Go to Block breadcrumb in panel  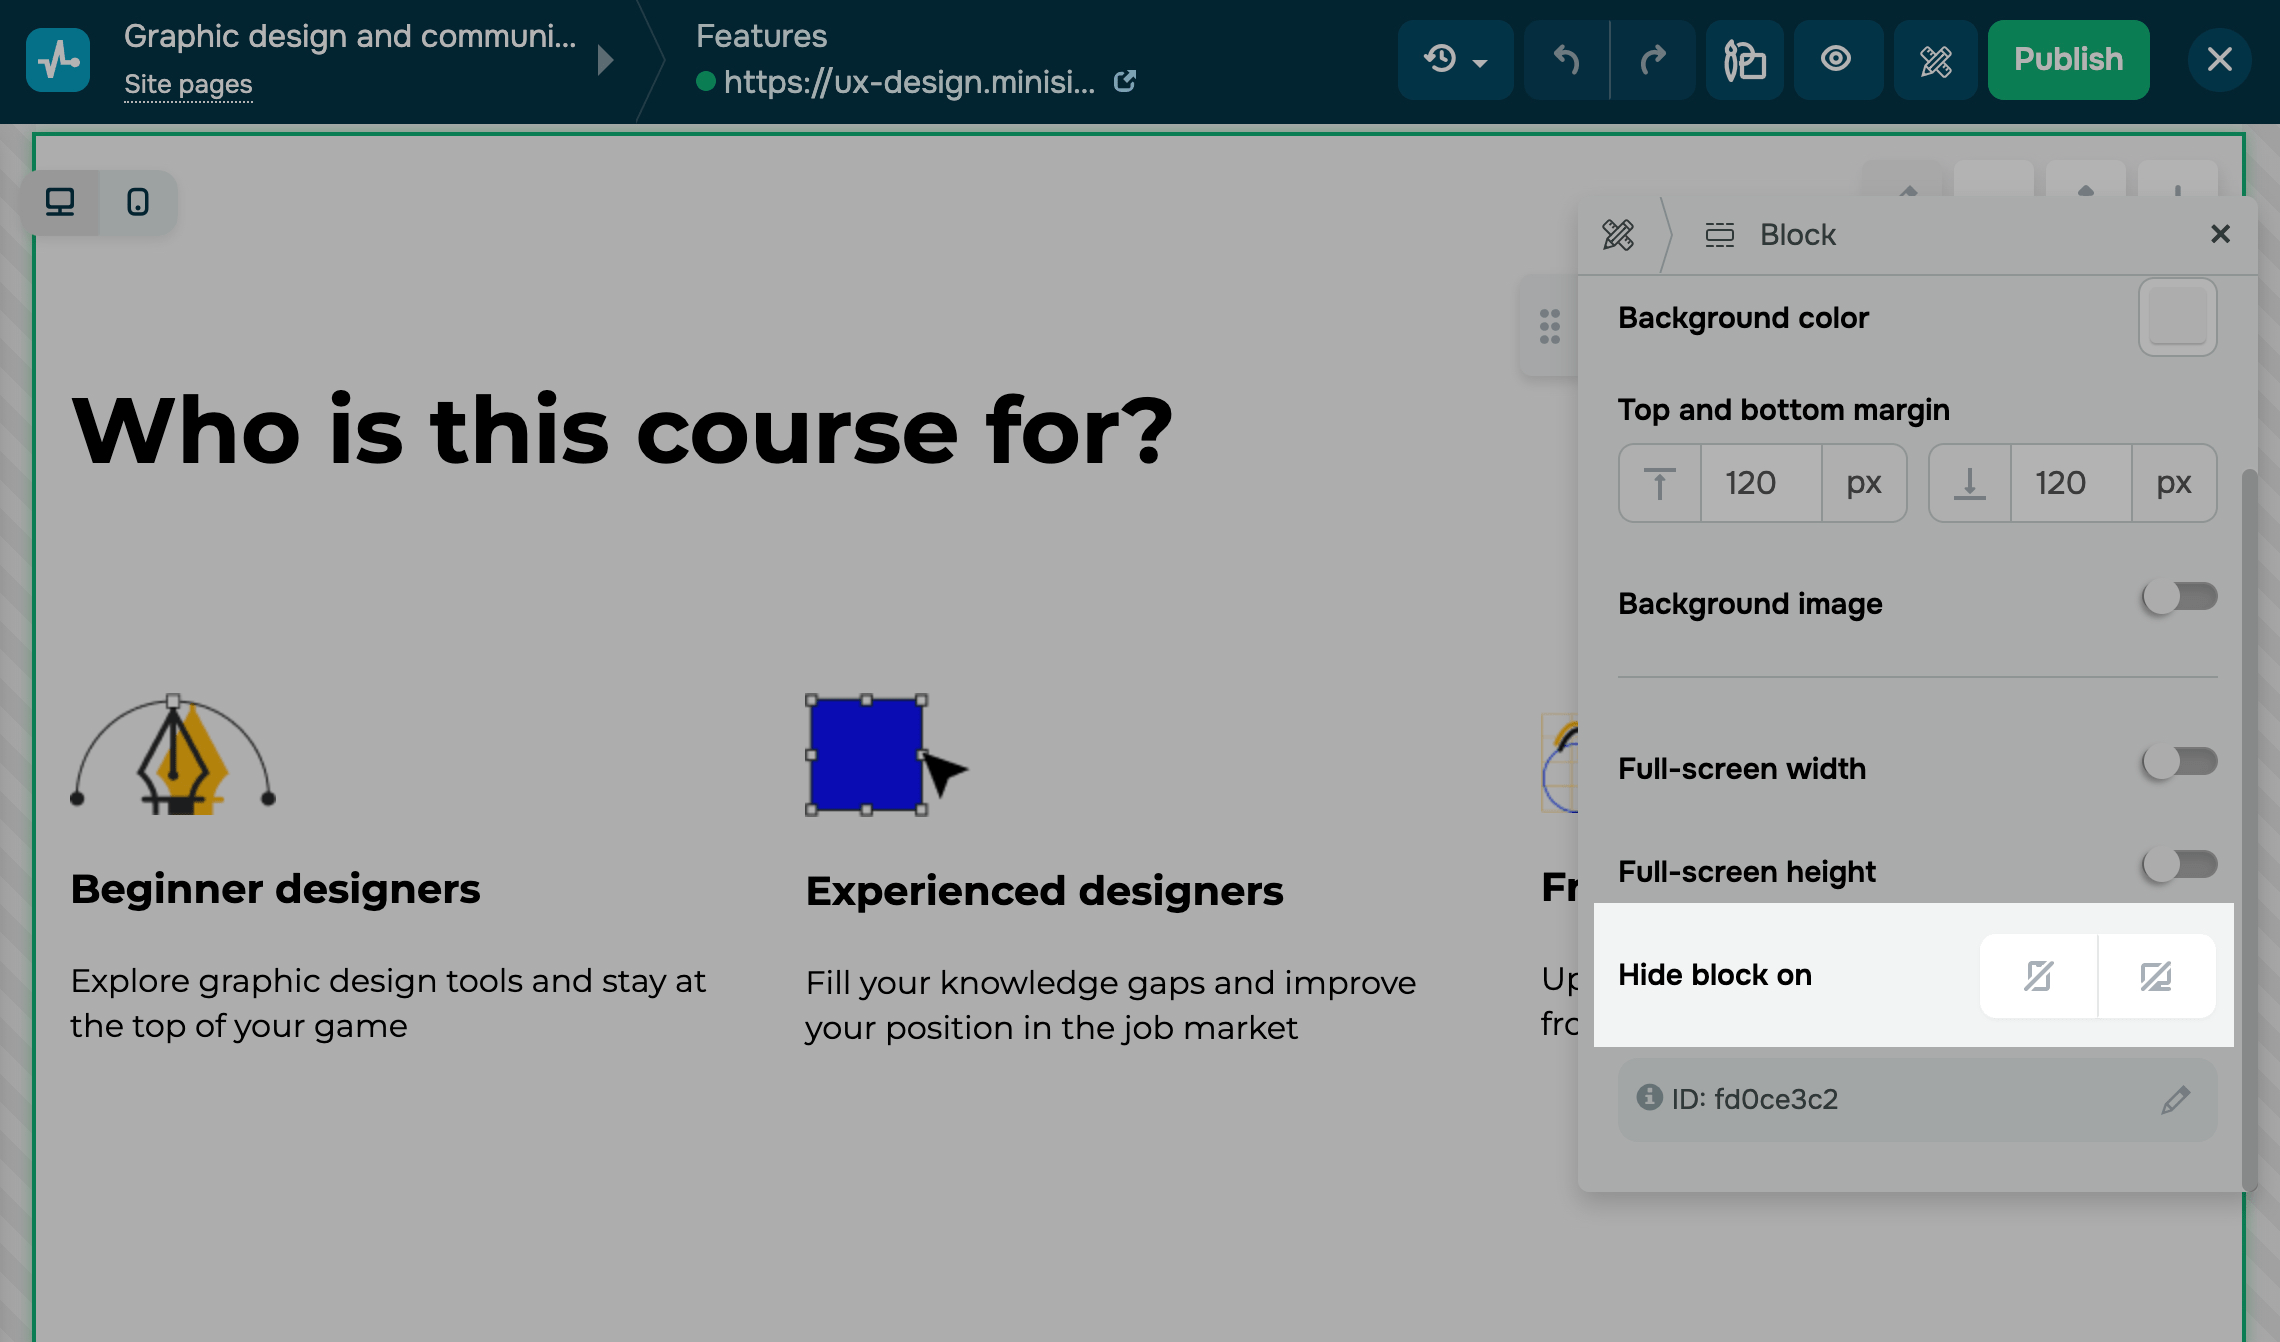1796,235
